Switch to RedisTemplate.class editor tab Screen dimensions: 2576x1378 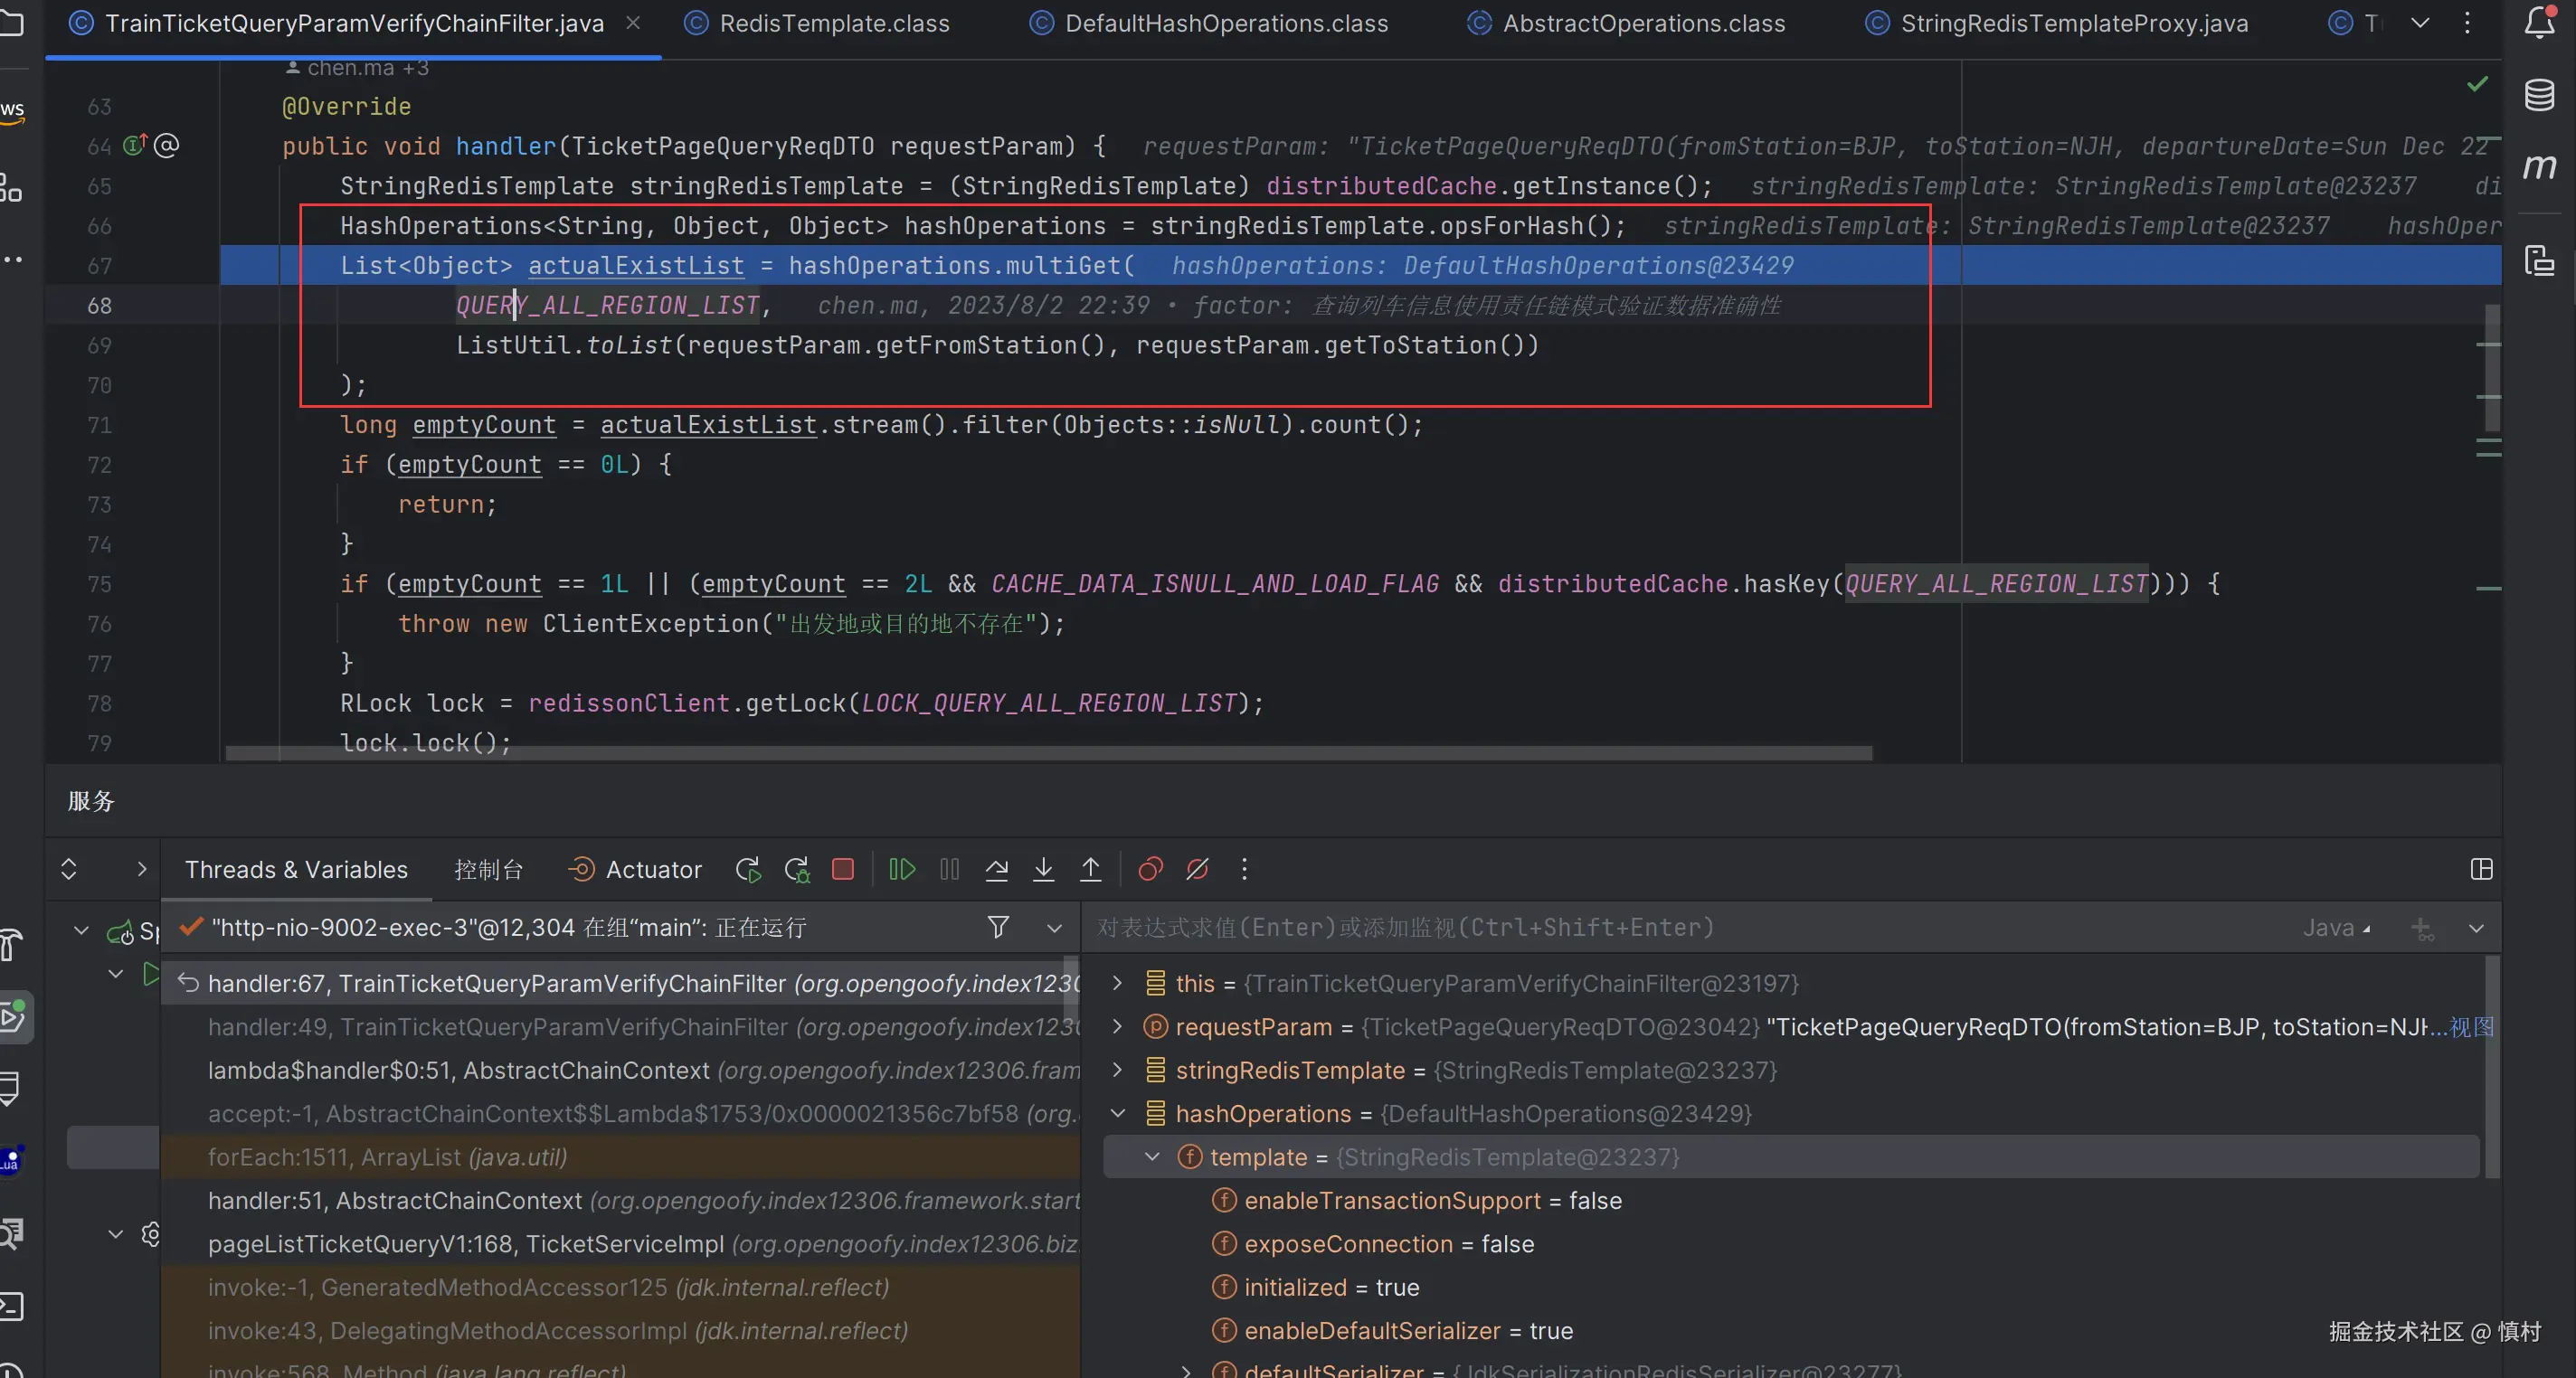point(833,23)
